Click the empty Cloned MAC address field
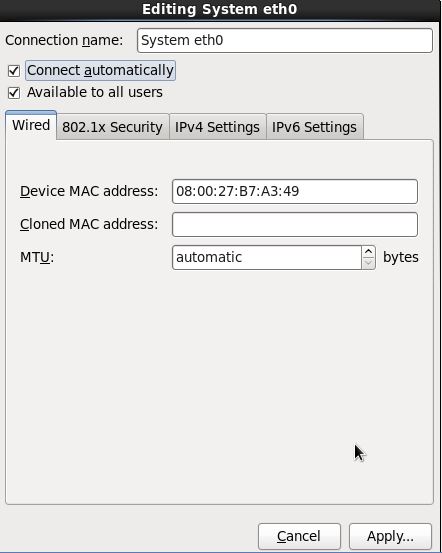 coord(295,224)
